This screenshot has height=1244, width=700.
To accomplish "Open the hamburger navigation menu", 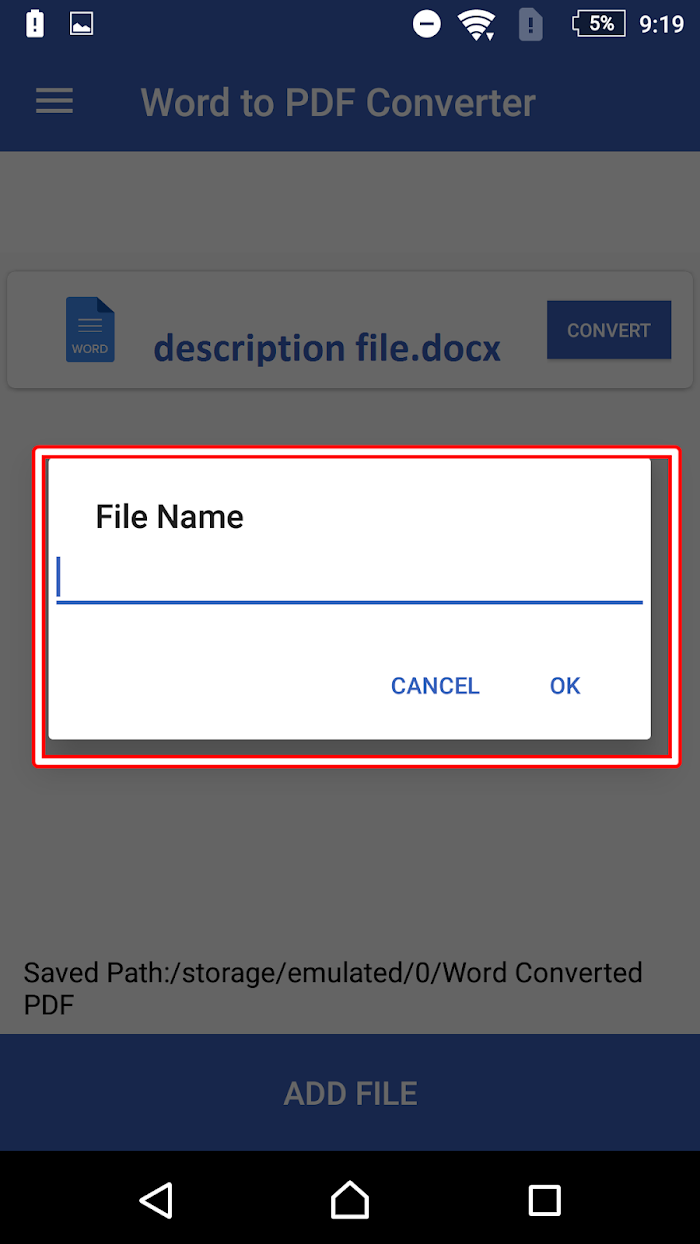I will 54,101.
